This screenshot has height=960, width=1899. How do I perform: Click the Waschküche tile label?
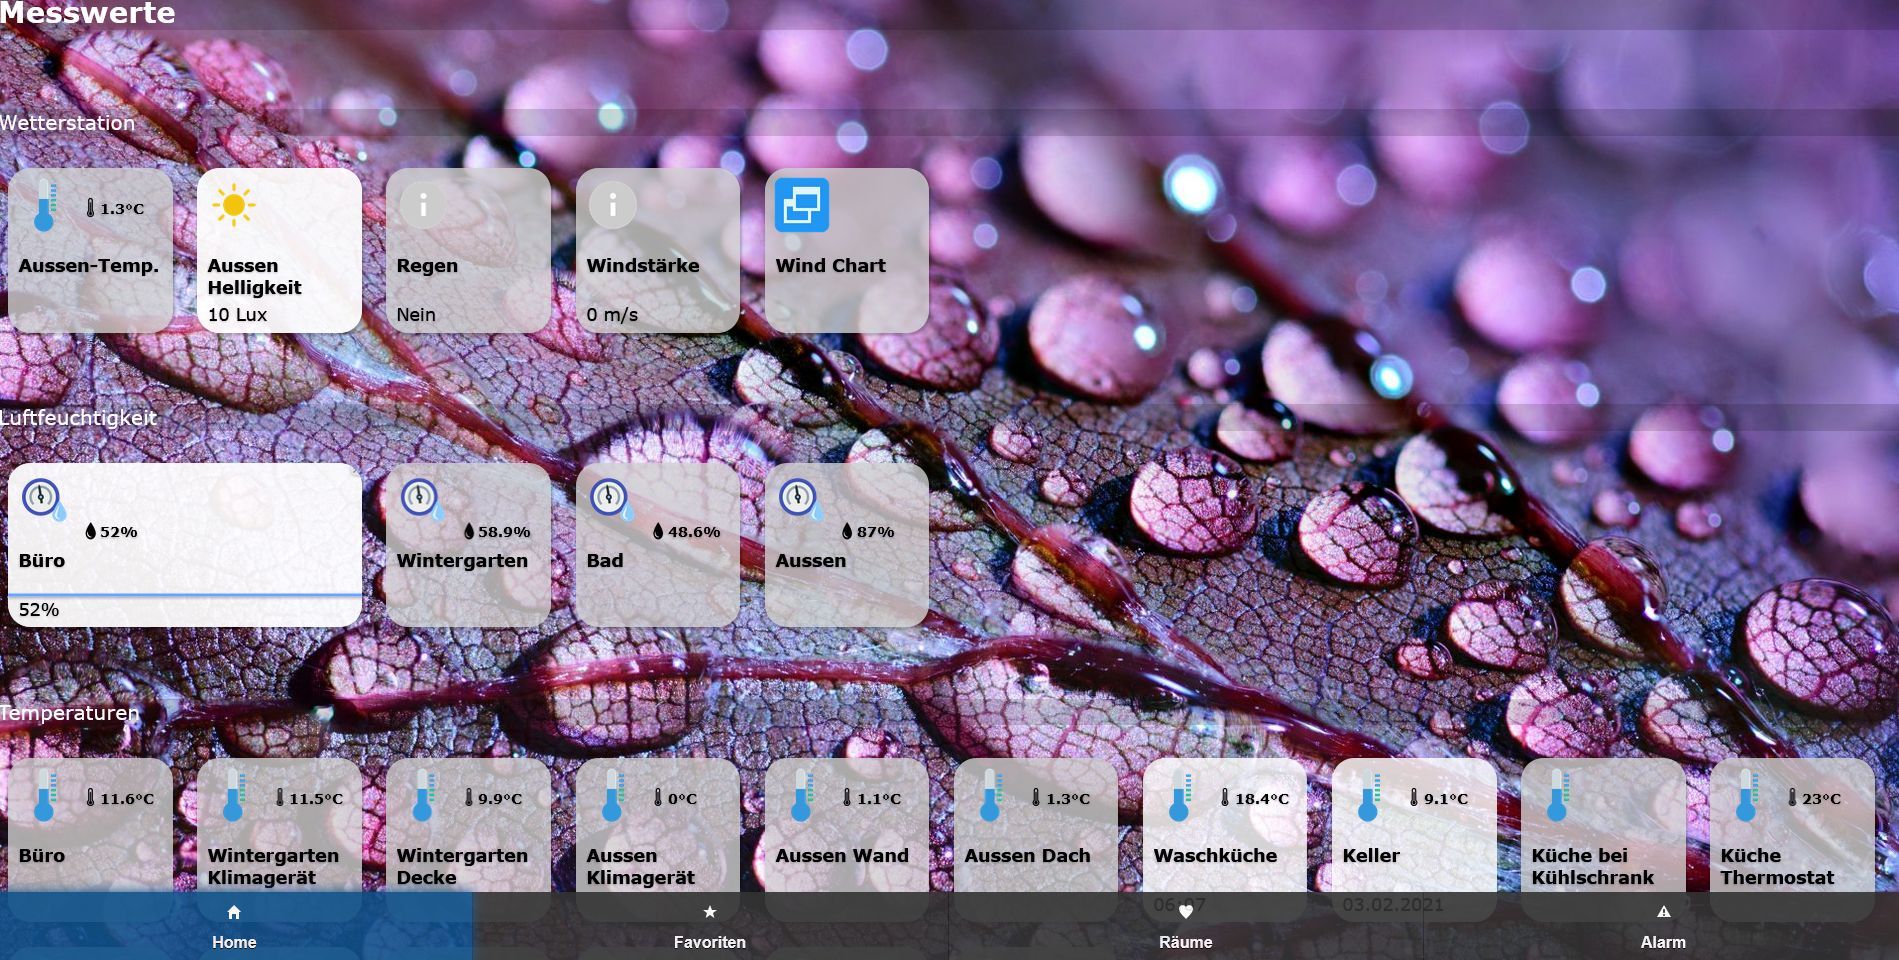[x=1215, y=856]
